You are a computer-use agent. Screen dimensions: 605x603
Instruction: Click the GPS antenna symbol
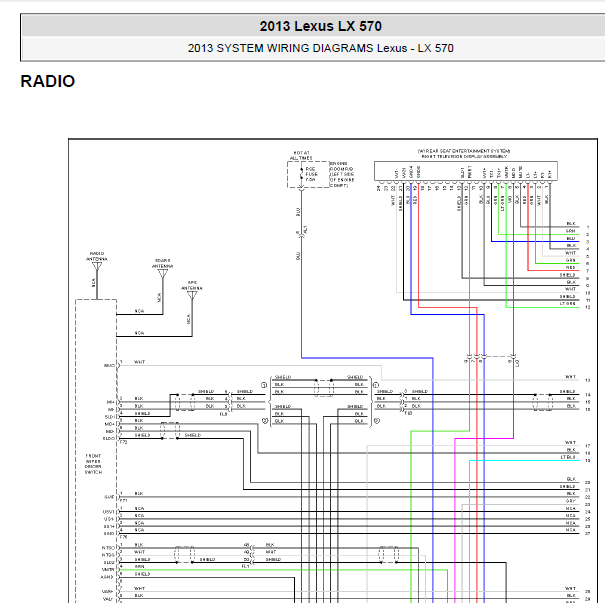point(192,295)
